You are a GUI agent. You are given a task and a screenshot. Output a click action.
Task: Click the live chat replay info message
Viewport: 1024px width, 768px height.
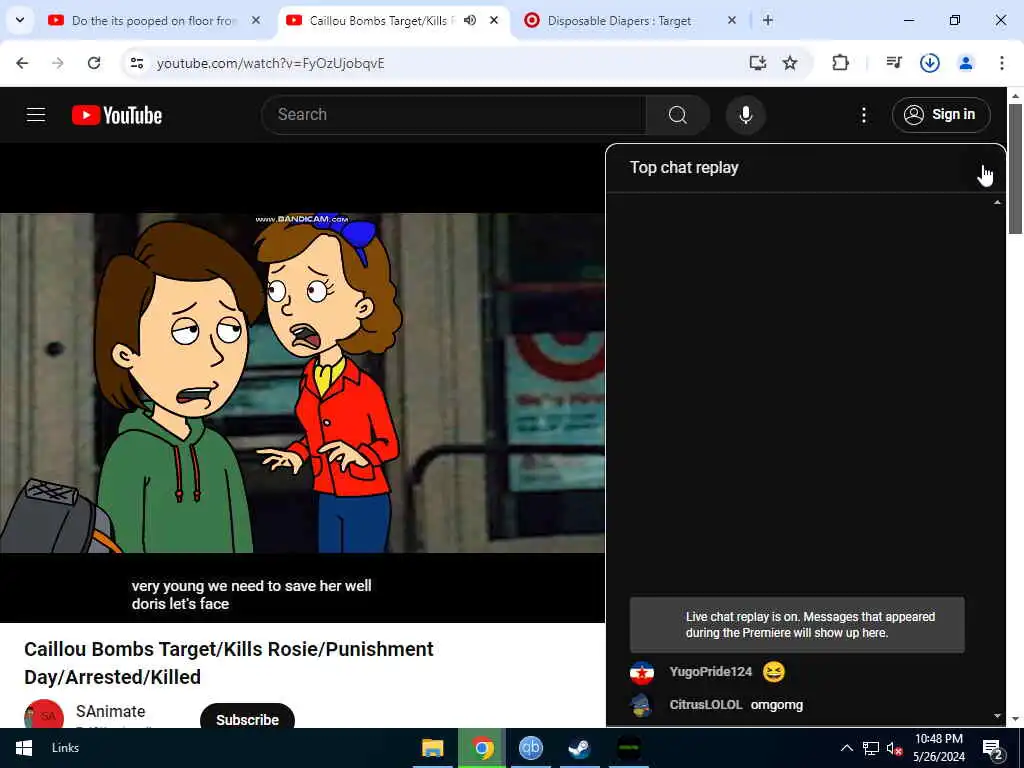pyautogui.click(x=797, y=624)
